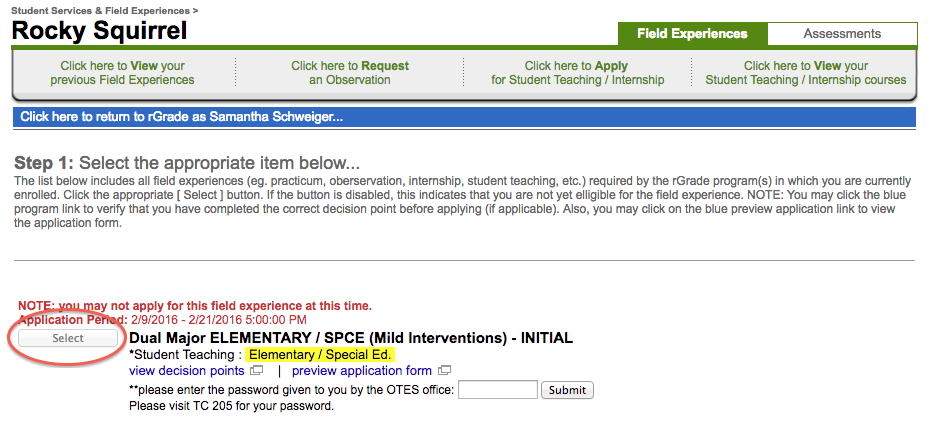Open the Assessments tab
This screenshot has height=430, width=928.
pos(842,34)
